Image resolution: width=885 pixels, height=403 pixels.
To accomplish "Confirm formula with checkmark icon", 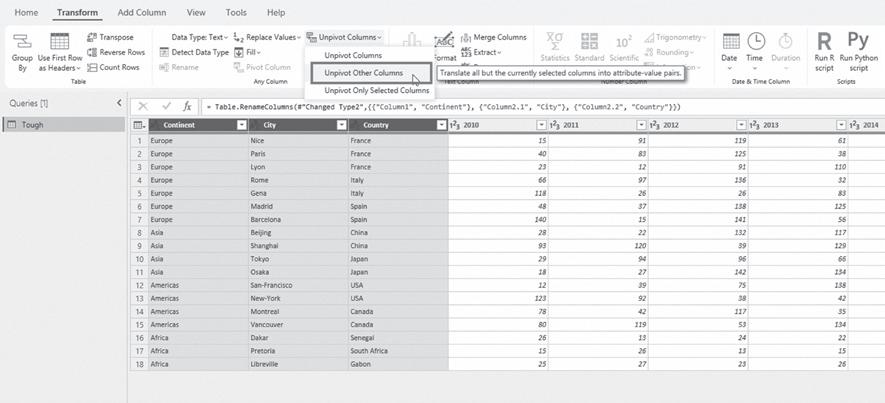I will 166,106.
